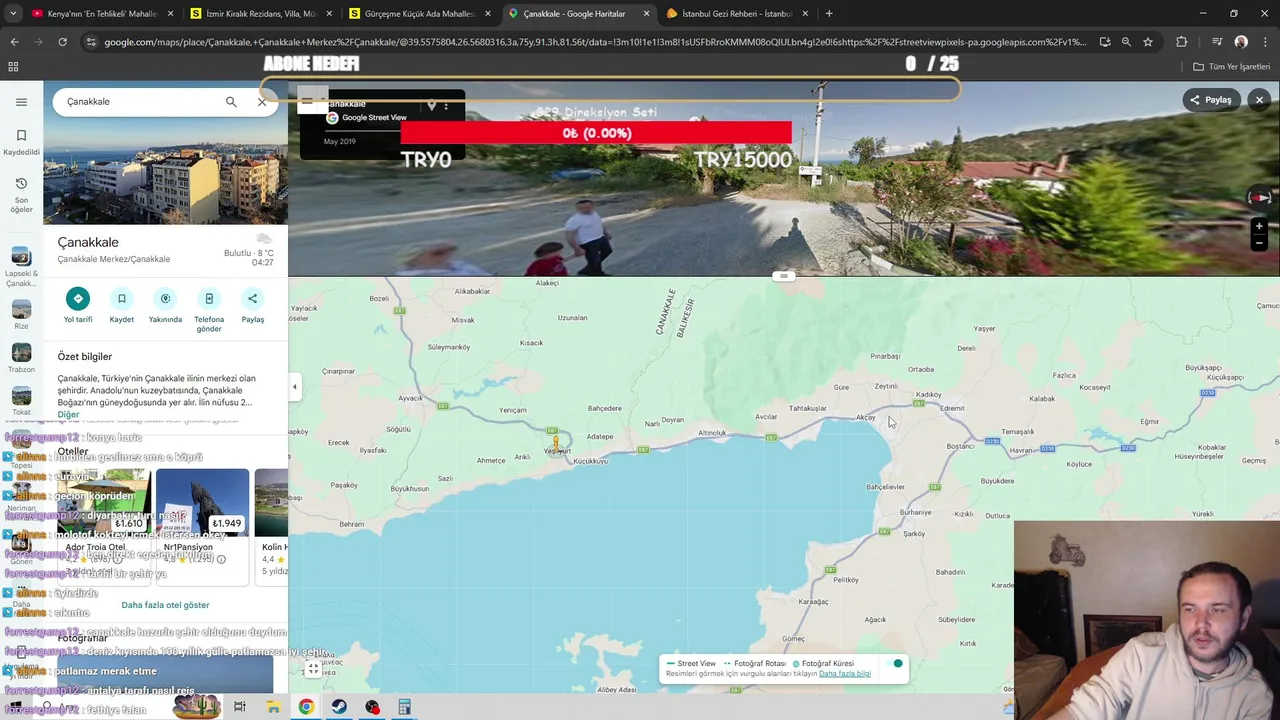Close the Street View with the X

coord(1259,100)
